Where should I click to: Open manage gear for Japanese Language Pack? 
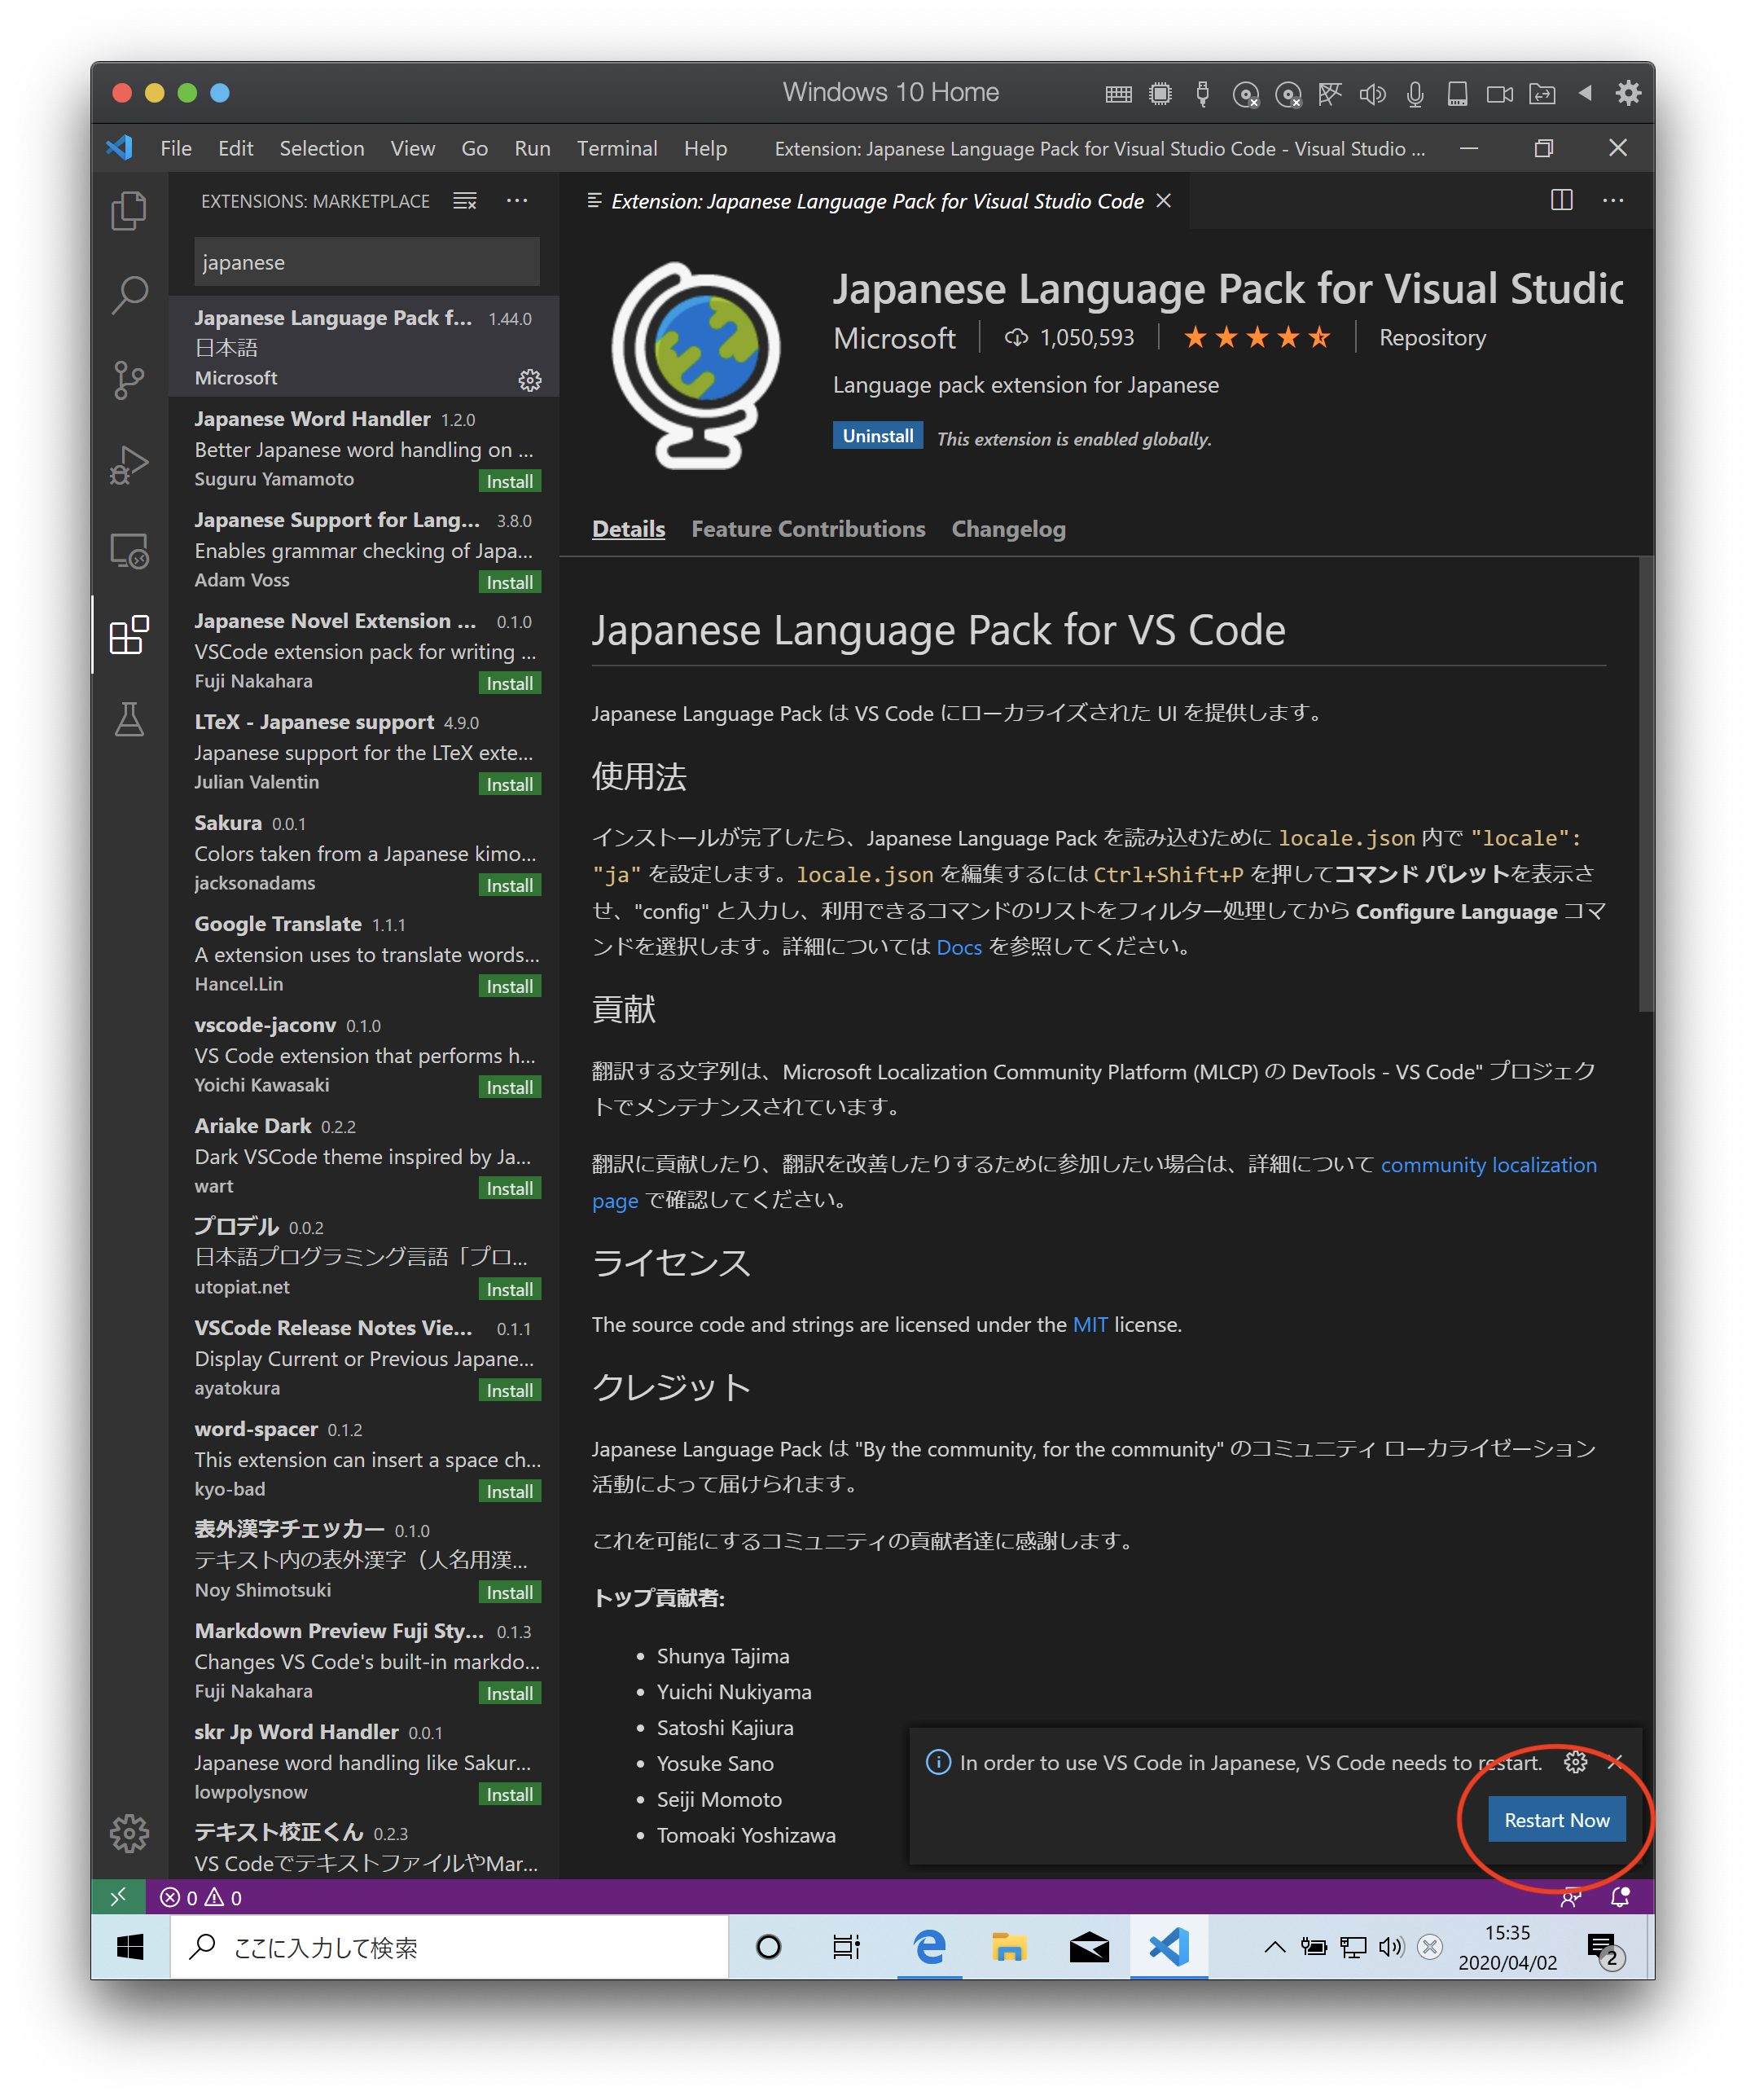[x=530, y=380]
